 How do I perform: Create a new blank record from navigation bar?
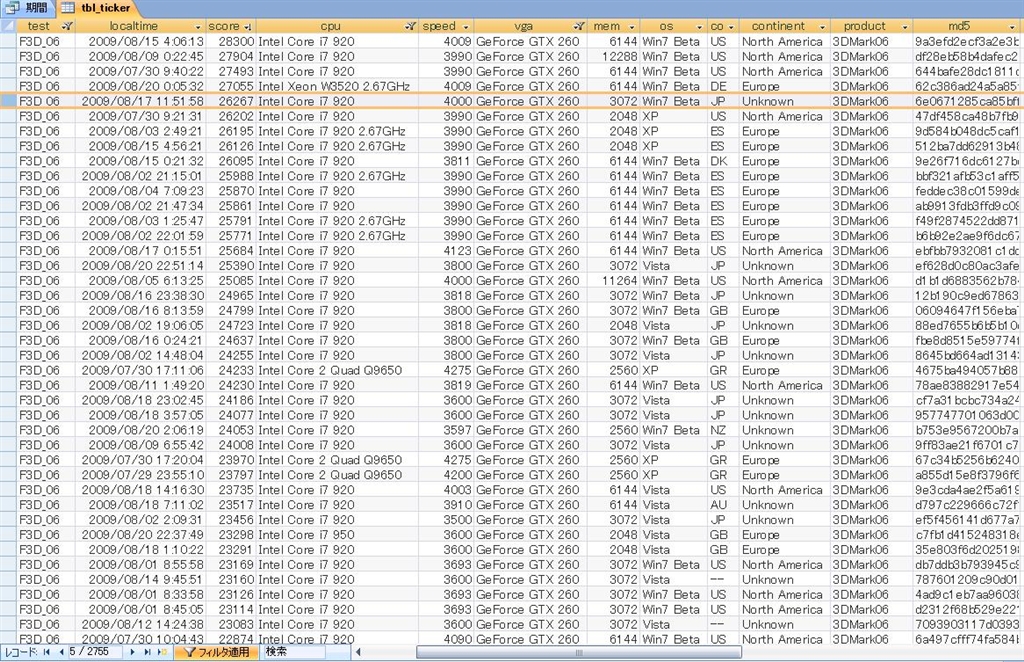163,652
